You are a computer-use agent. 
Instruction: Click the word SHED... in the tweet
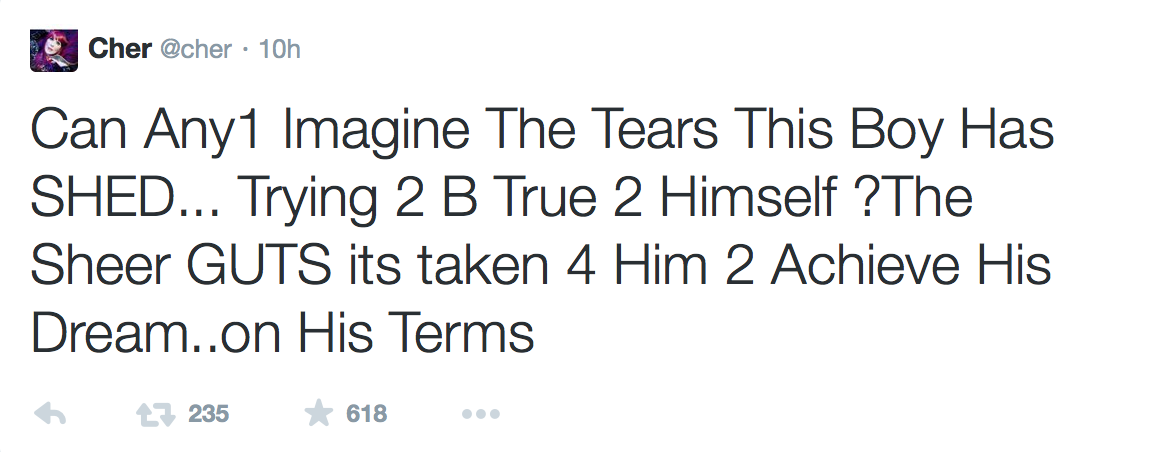125,197
